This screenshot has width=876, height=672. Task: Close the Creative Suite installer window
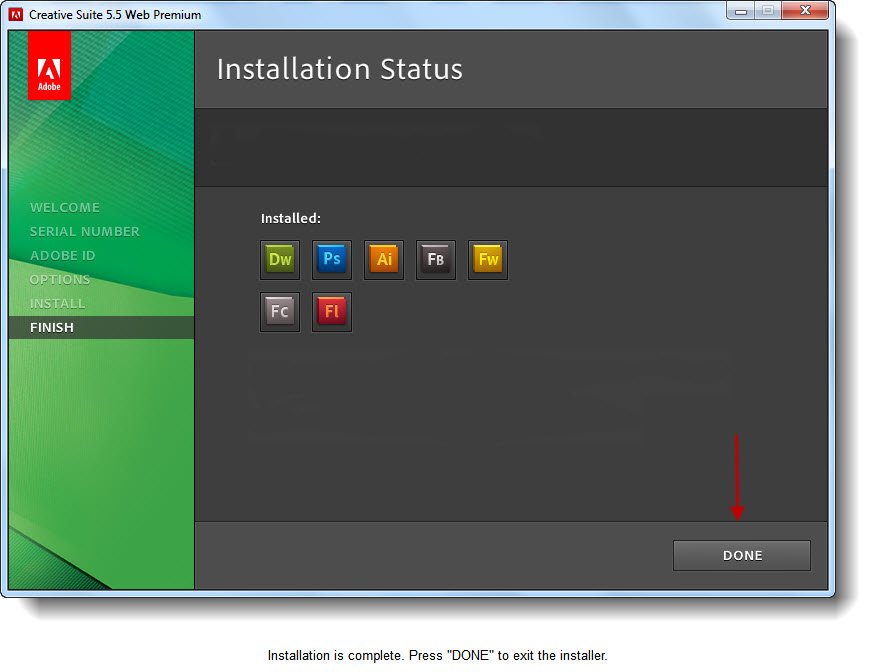point(804,11)
